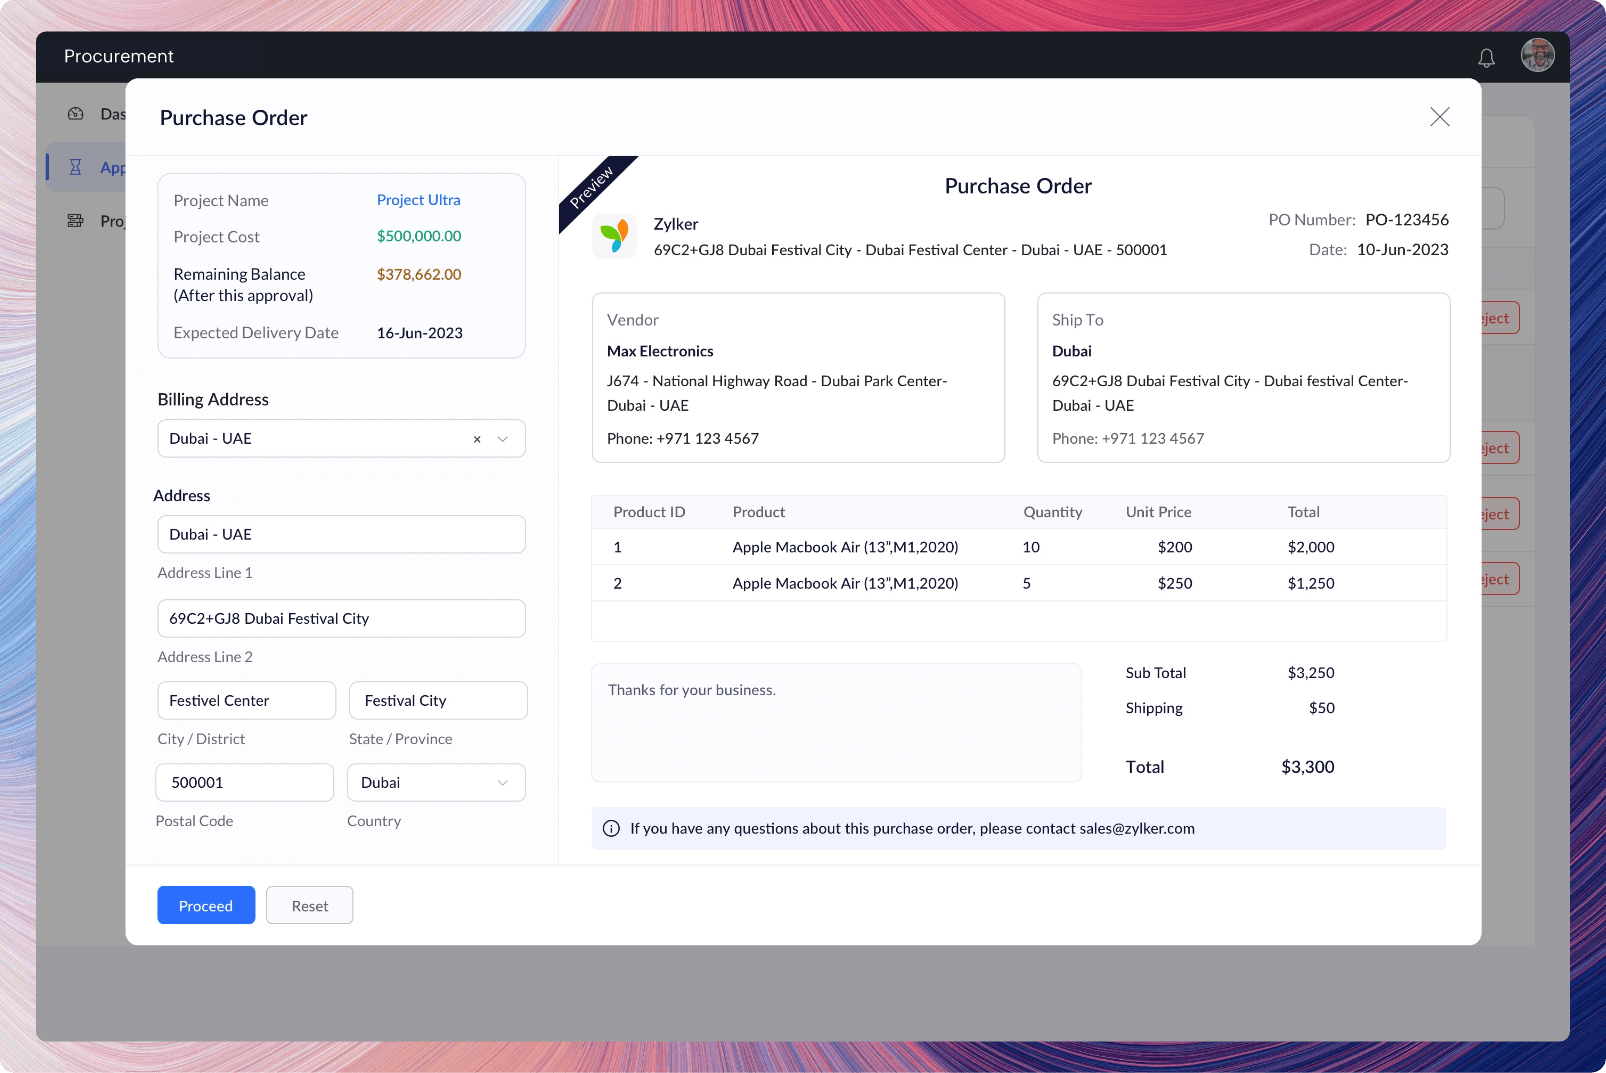Click the Product ID column header
The width and height of the screenshot is (1606, 1073).
coord(649,512)
